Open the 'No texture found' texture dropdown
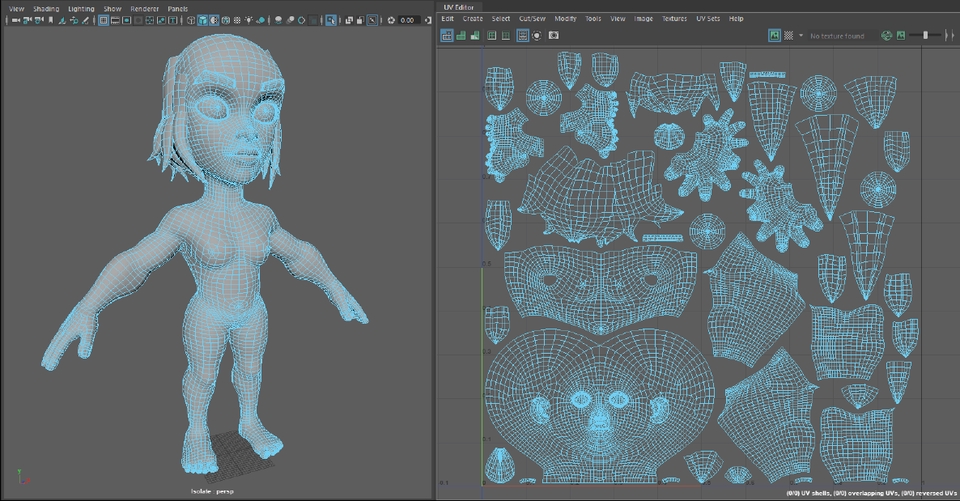Image resolution: width=960 pixels, height=501 pixels. click(837, 36)
